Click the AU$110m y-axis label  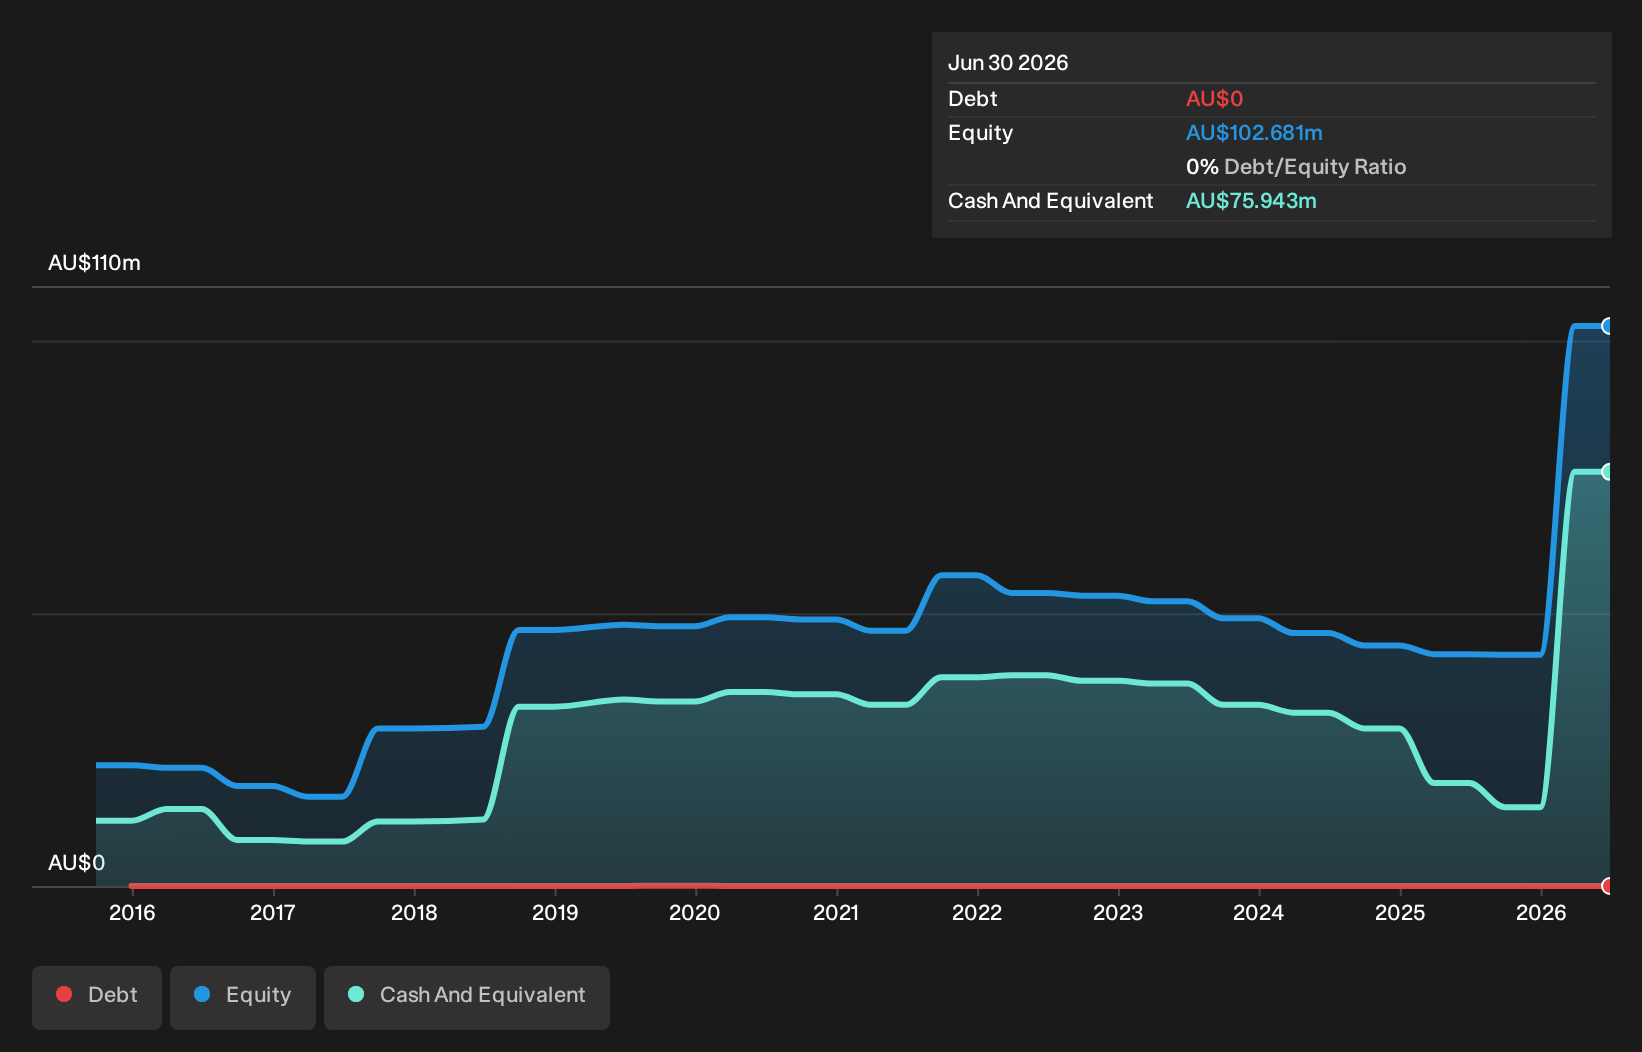click(x=94, y=263)
